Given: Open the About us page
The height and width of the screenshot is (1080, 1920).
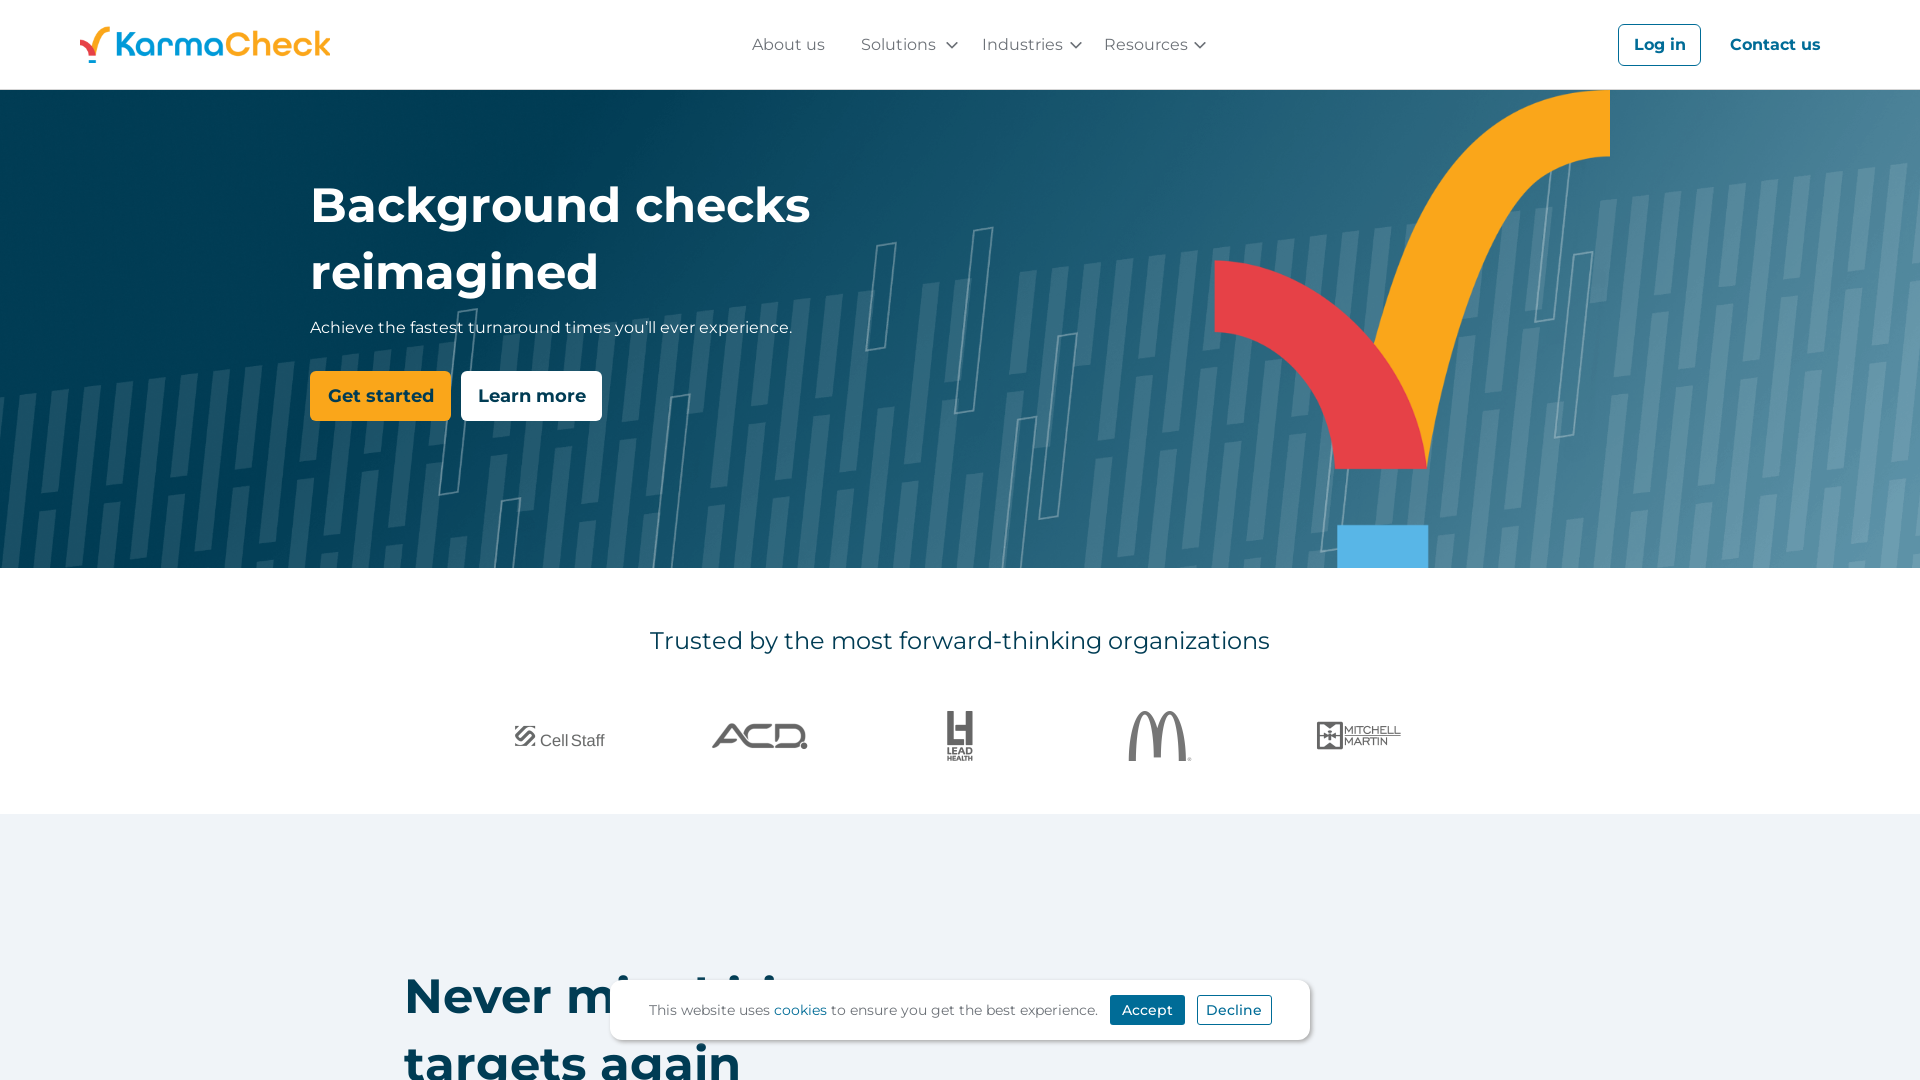Looking at the screenshot, I should 789,44.
